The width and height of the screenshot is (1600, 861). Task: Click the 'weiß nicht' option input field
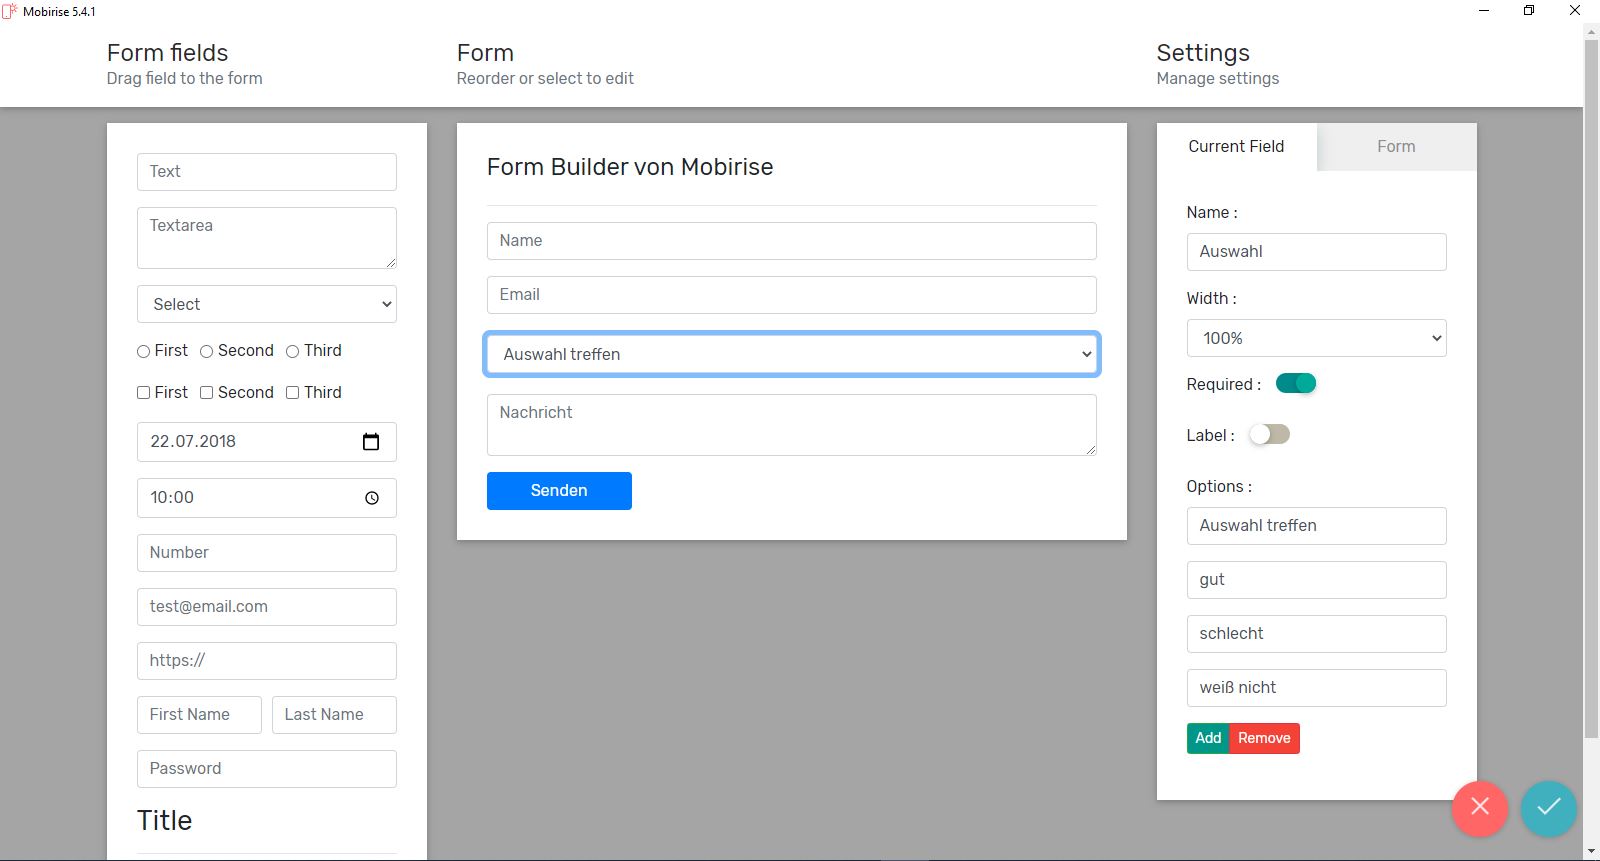point(1316,688)
